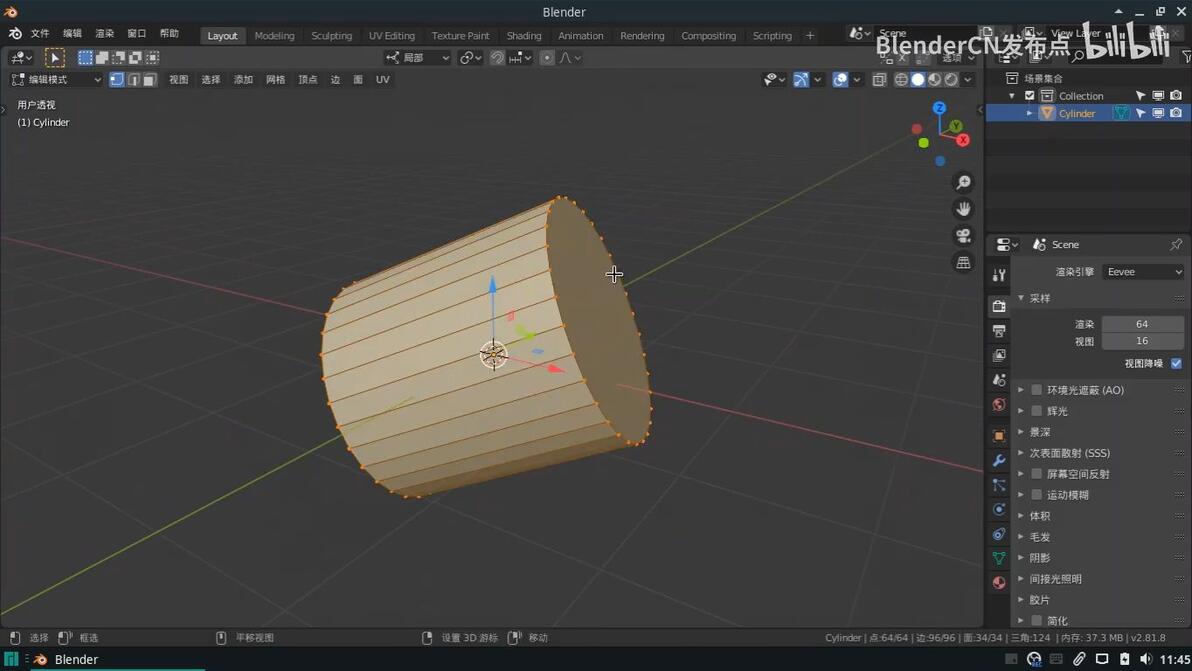The image size is (1192, 671).
Task: Select material preview shading
Action: point(934,80)
